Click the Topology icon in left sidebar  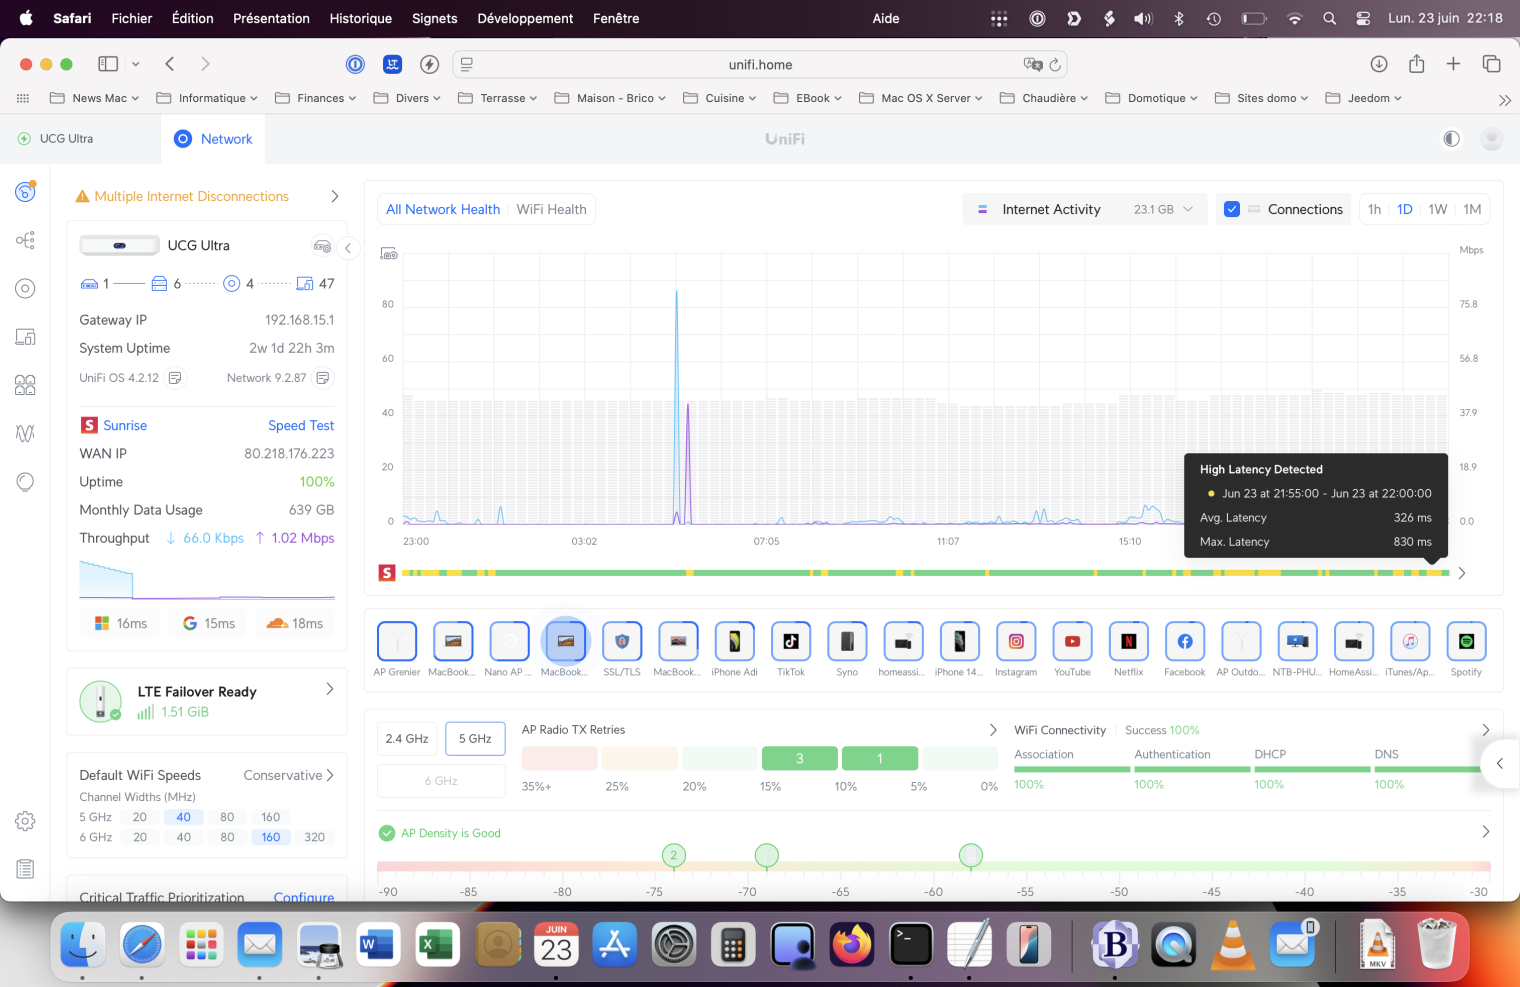pos(25,240)
